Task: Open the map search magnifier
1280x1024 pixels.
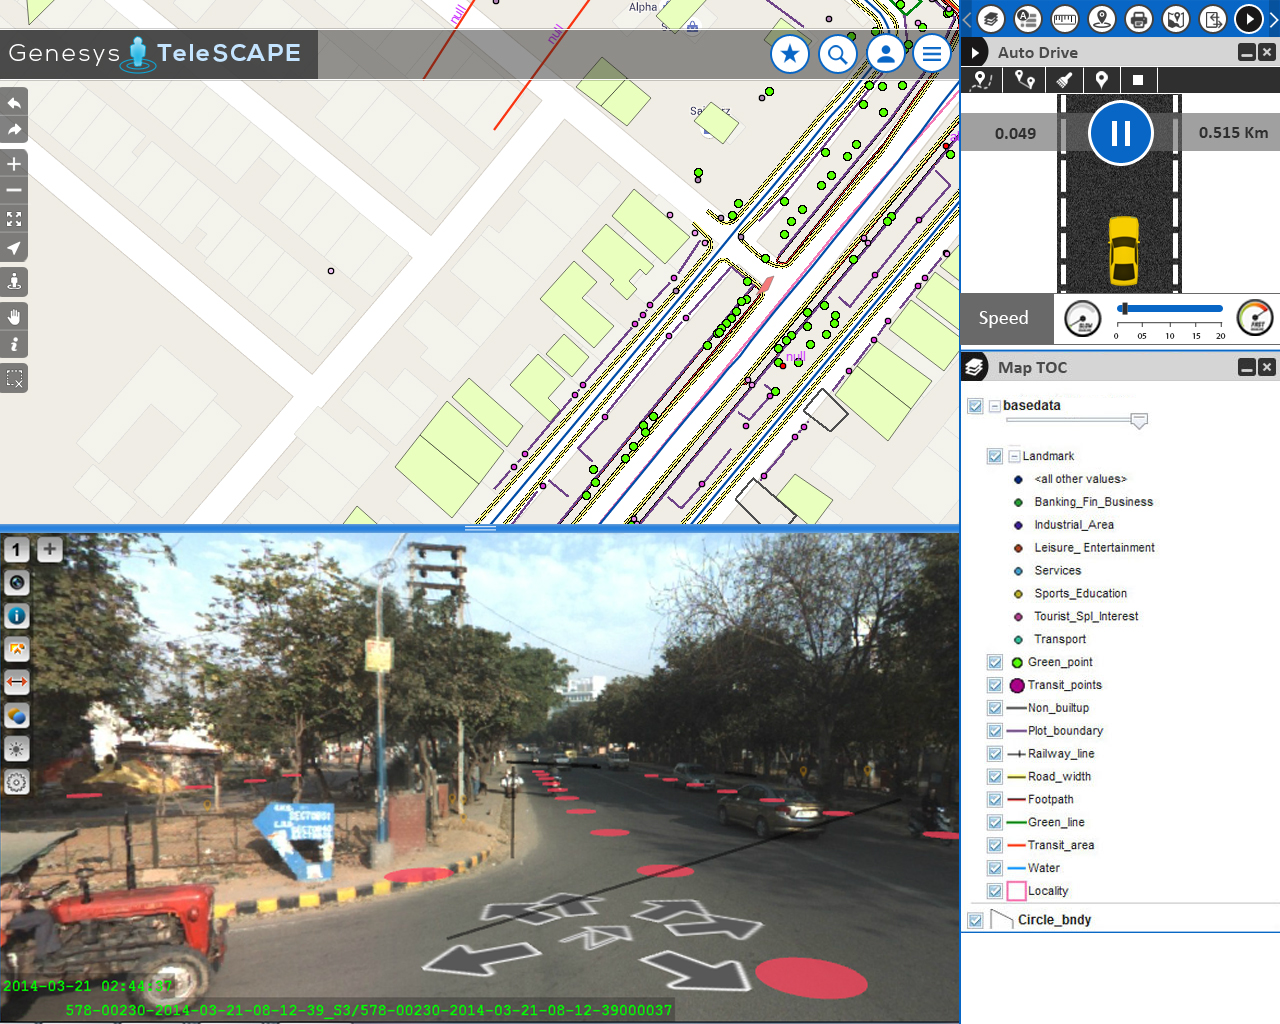Action: (x=838, y=54)
